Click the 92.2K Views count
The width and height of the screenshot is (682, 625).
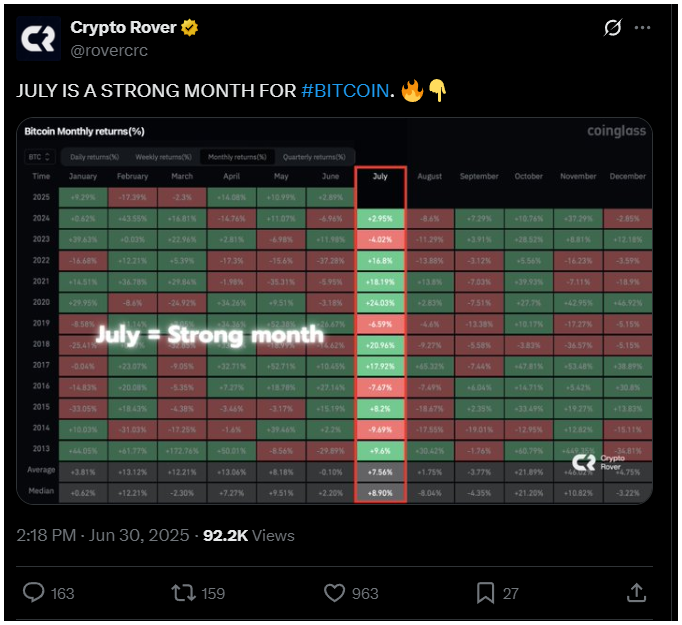249,535
